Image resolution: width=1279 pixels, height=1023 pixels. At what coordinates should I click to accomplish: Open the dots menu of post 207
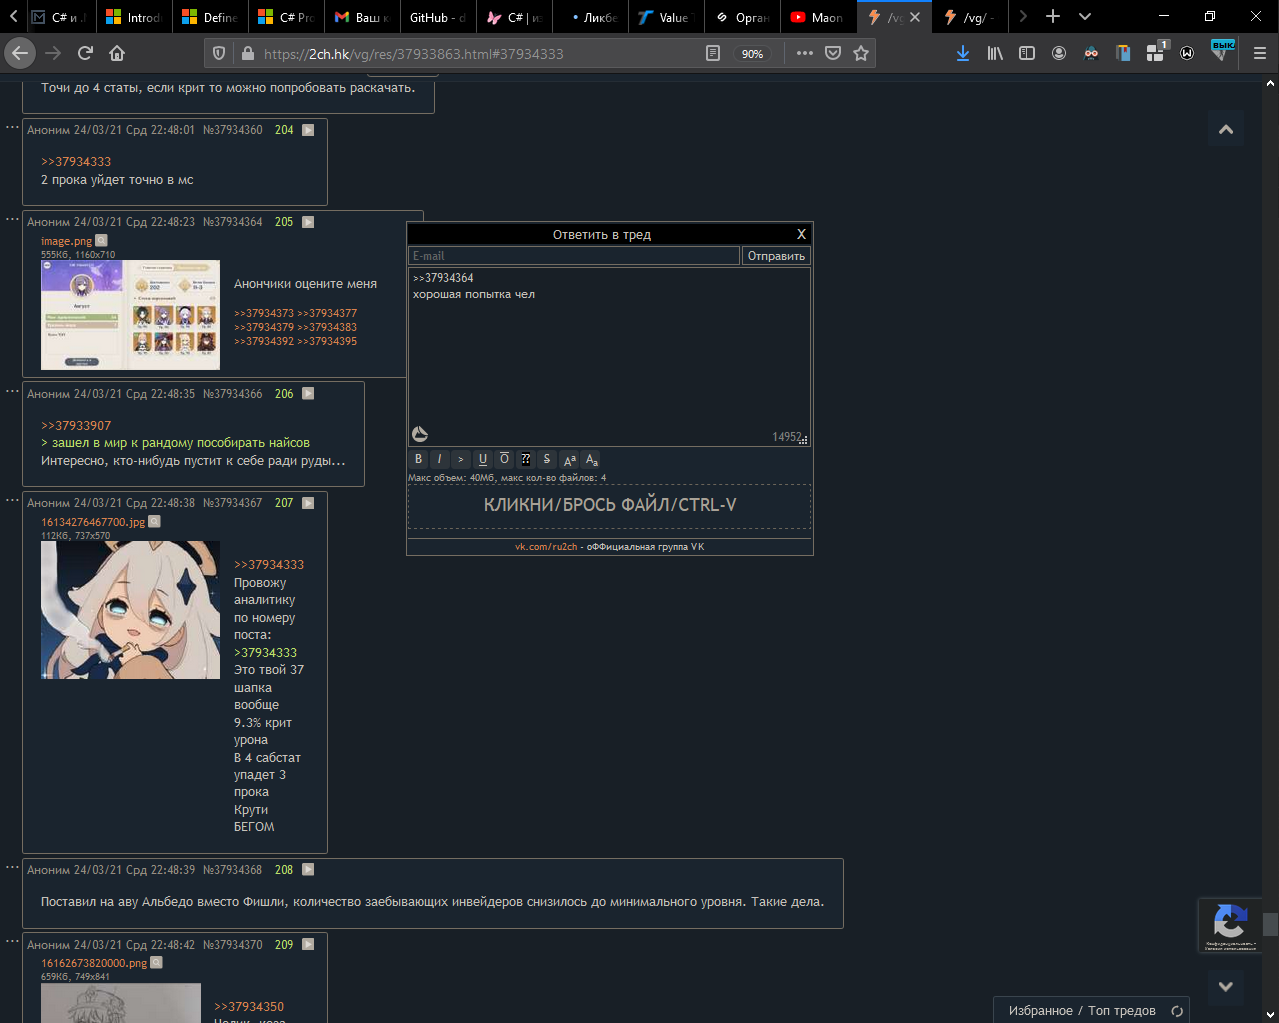(x=12, y=500)
